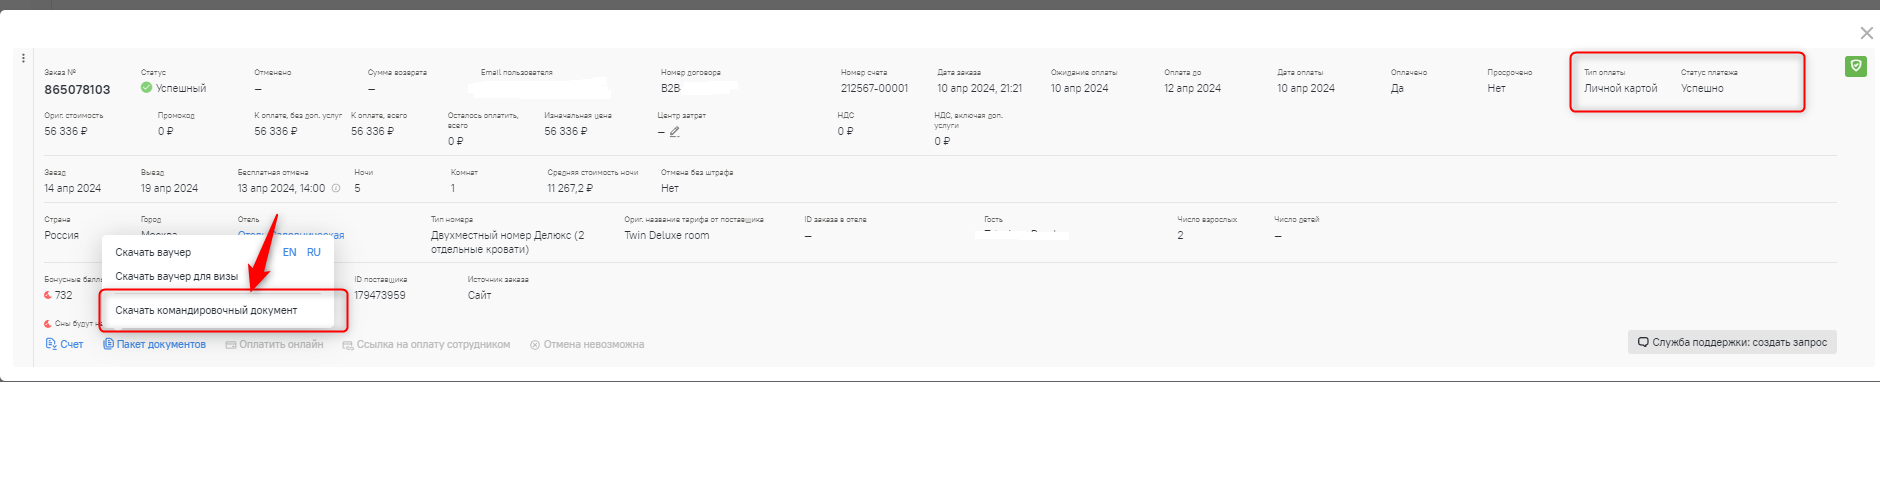Click the three-dot menu icon beside the order
The height and width of the screenshot is (480, 1880).
point(23,58)
